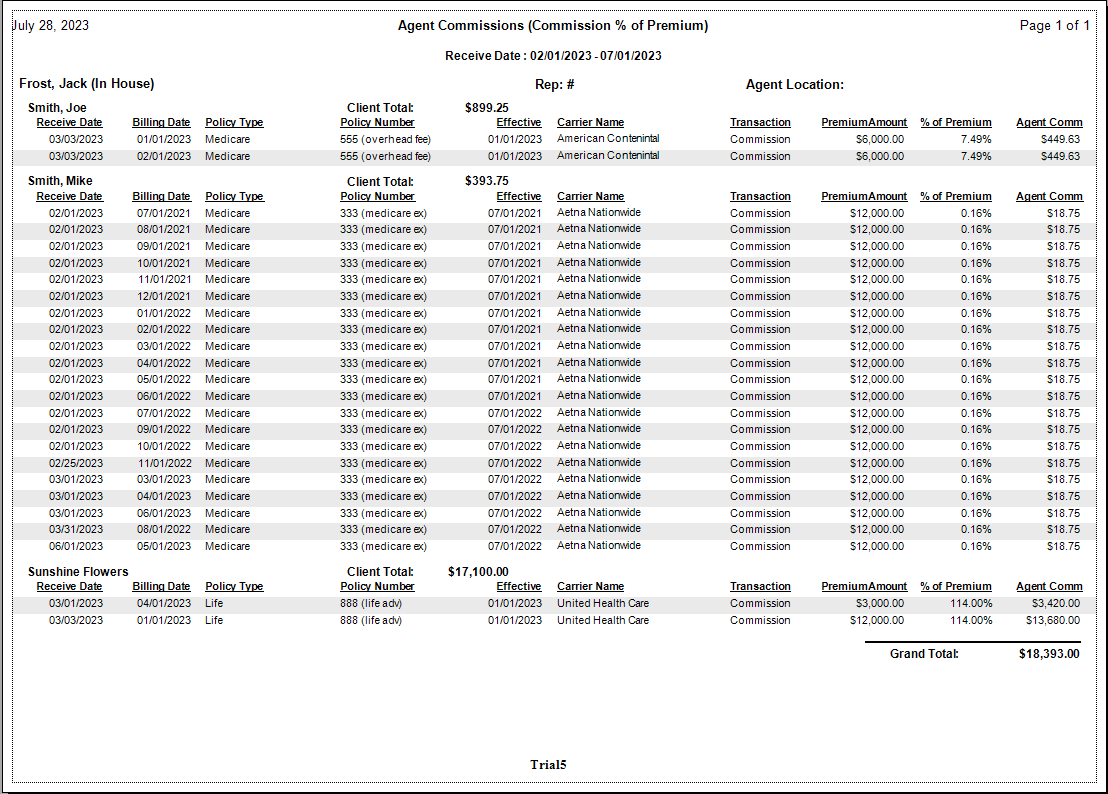Click the Policy Number column header

(377, 122)
